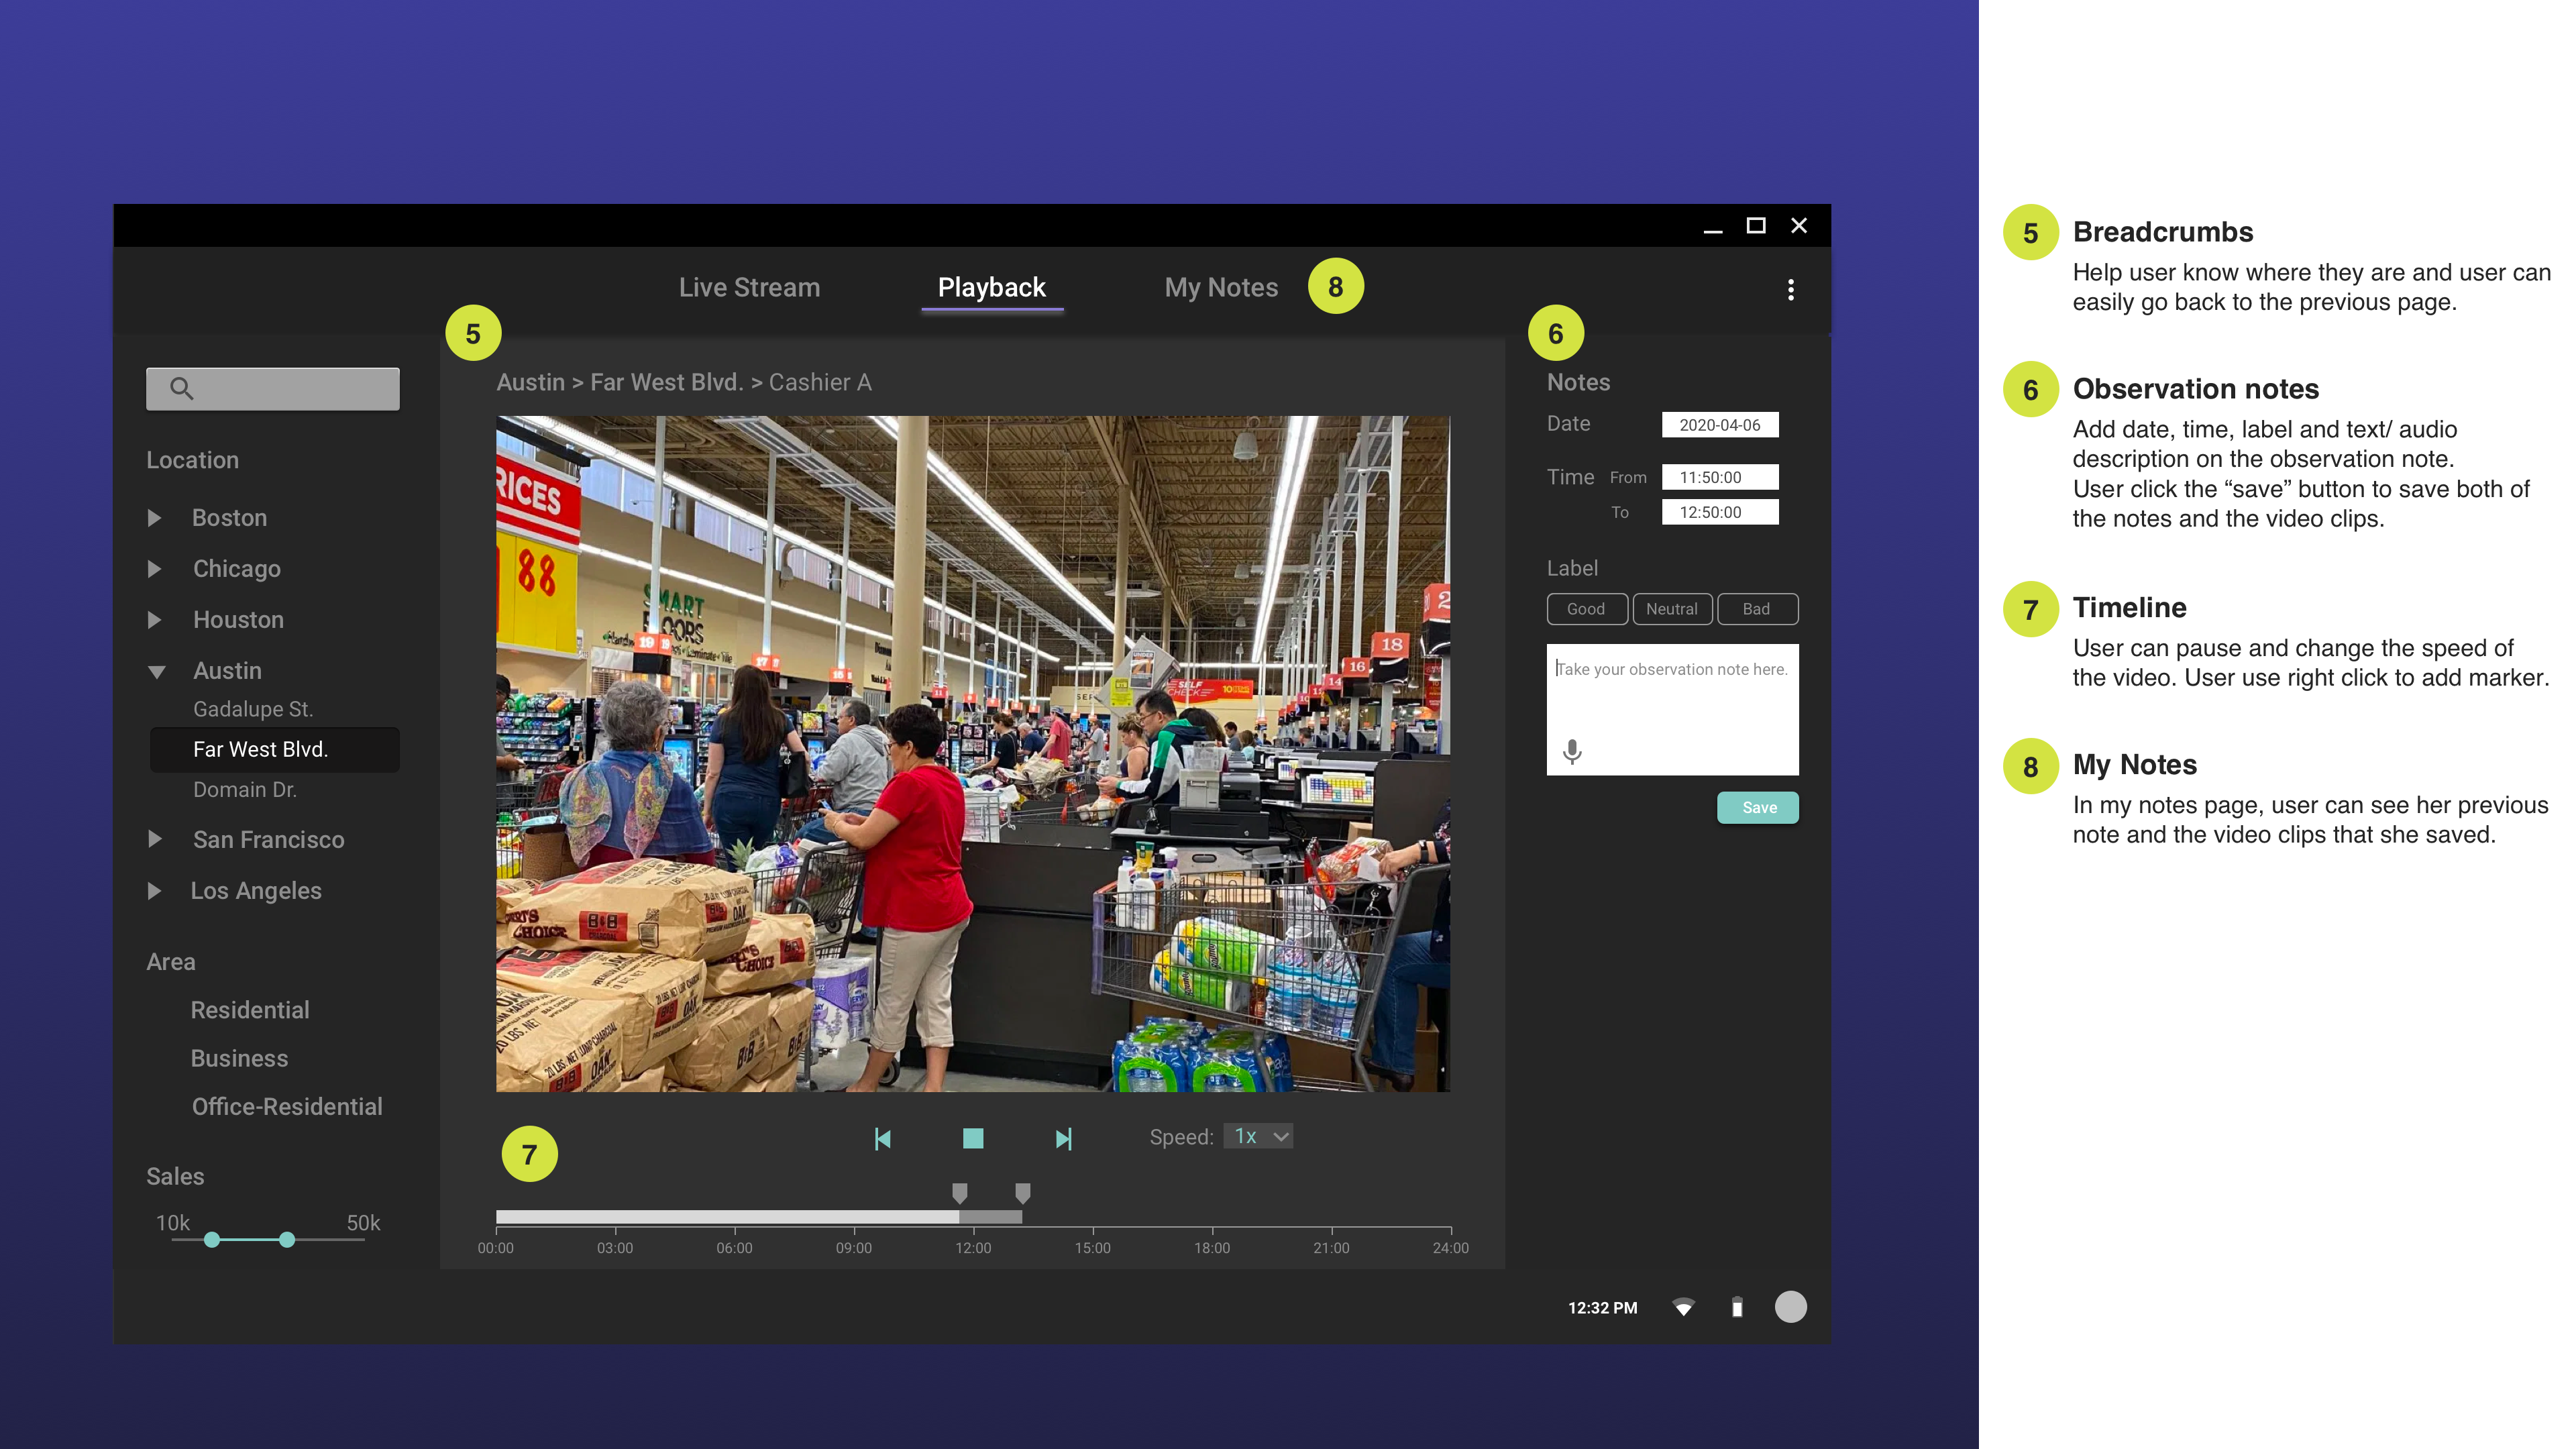Image resolution: width=2576 pixels, height=1449 pixels.
Task: Open the three-dot overflow menu
Action: point(1790,290)
